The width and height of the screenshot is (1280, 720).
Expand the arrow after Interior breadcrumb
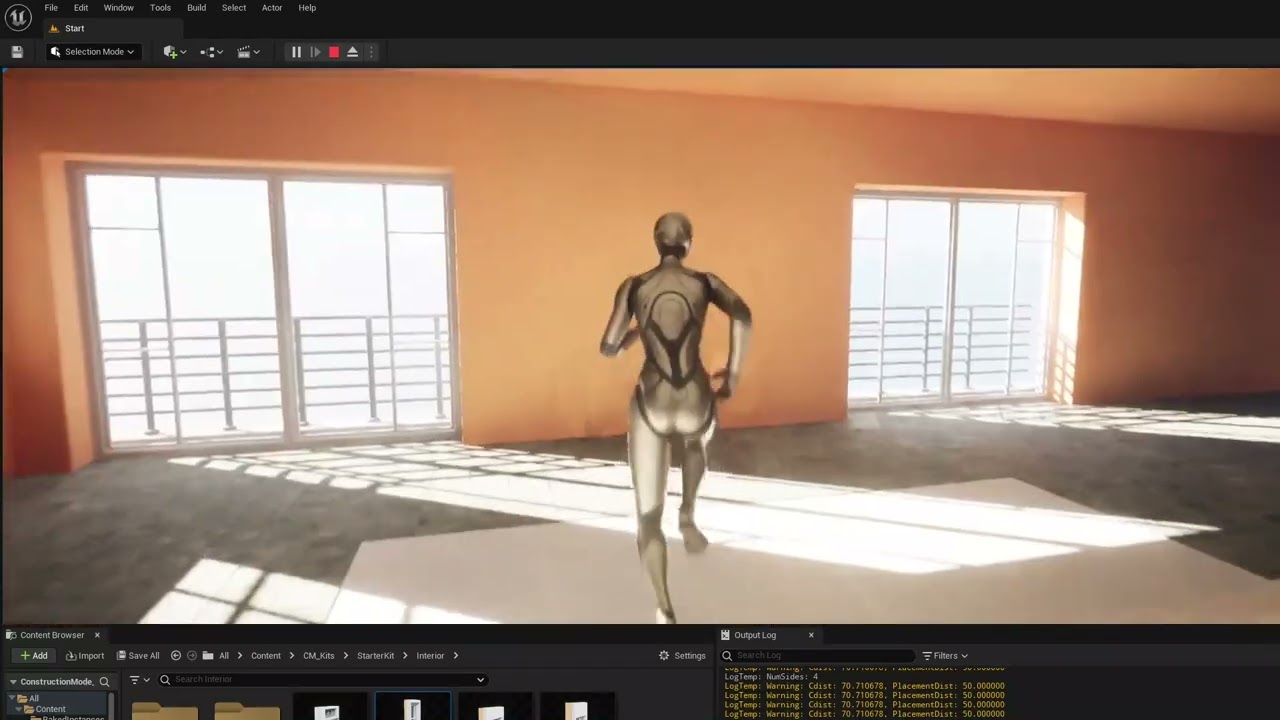[456, 656]
